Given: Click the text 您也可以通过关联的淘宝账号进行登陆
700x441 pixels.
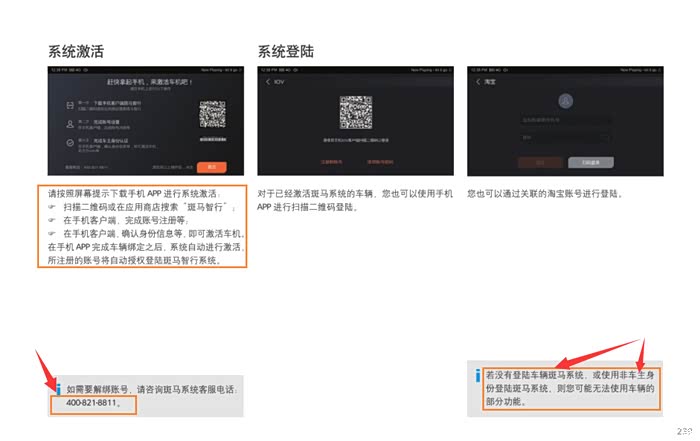Looking at the screenshot, I should 544,194.
